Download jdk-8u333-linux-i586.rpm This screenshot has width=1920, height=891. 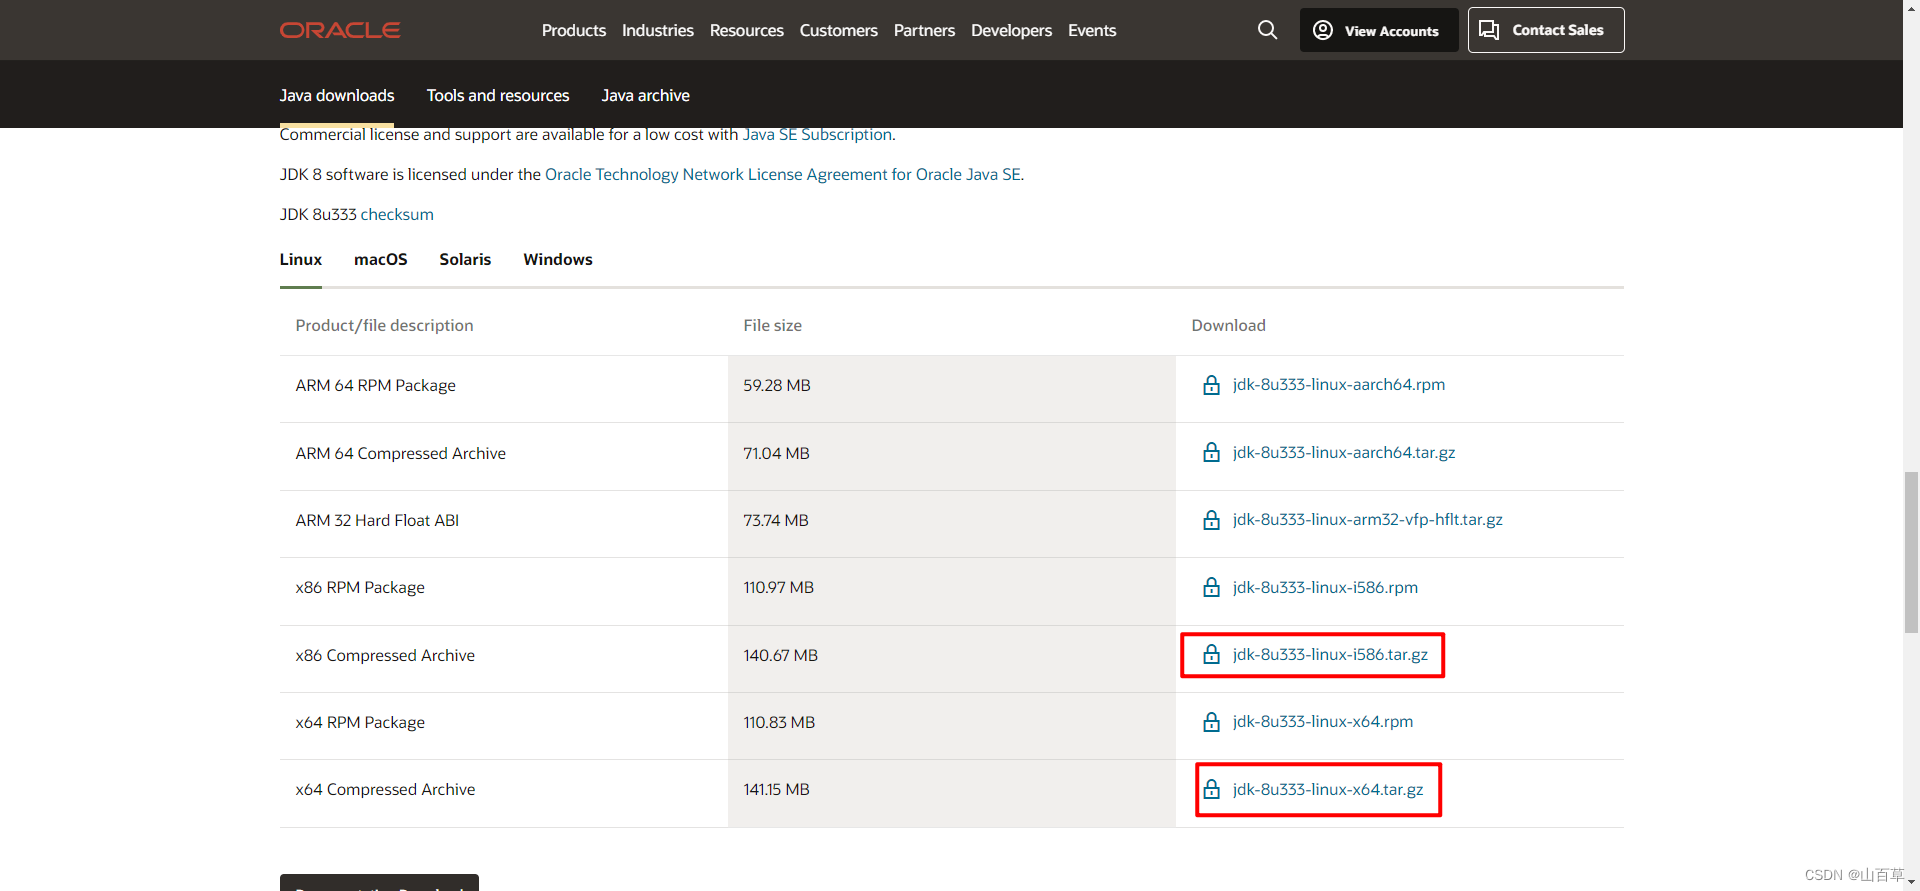pos(1325,587)
